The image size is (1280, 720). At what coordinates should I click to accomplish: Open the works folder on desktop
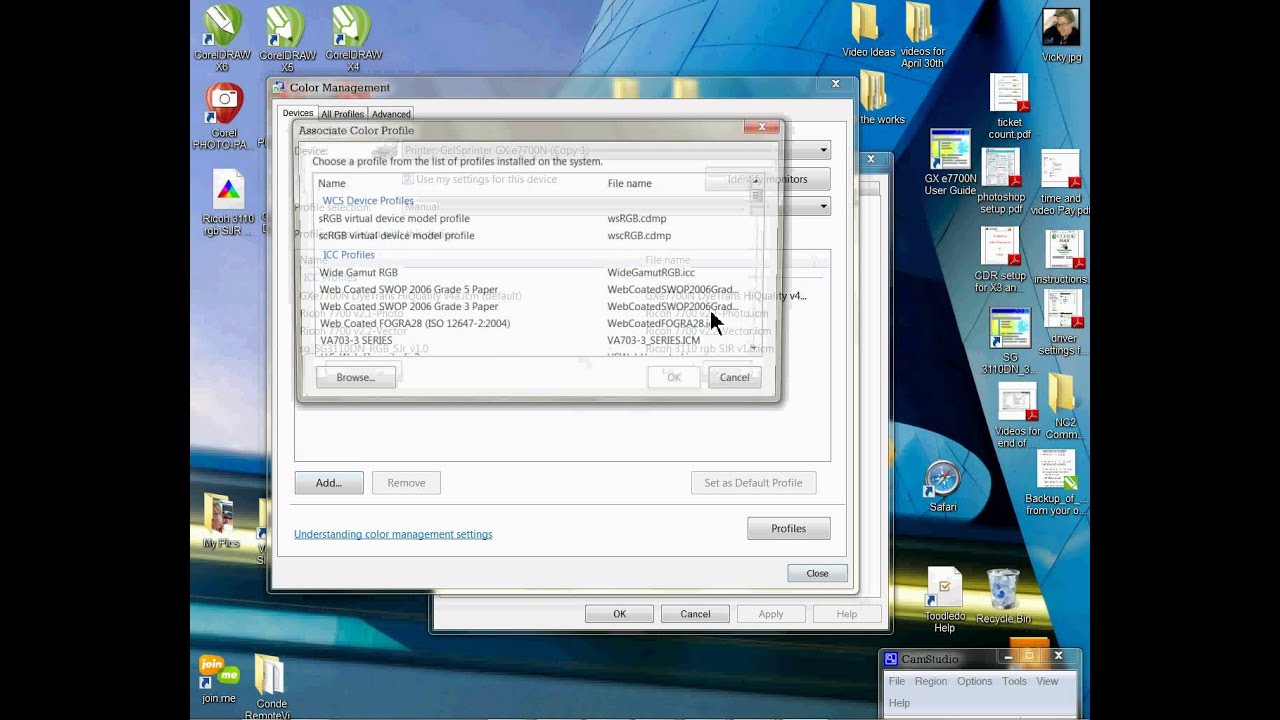point(876,98)
